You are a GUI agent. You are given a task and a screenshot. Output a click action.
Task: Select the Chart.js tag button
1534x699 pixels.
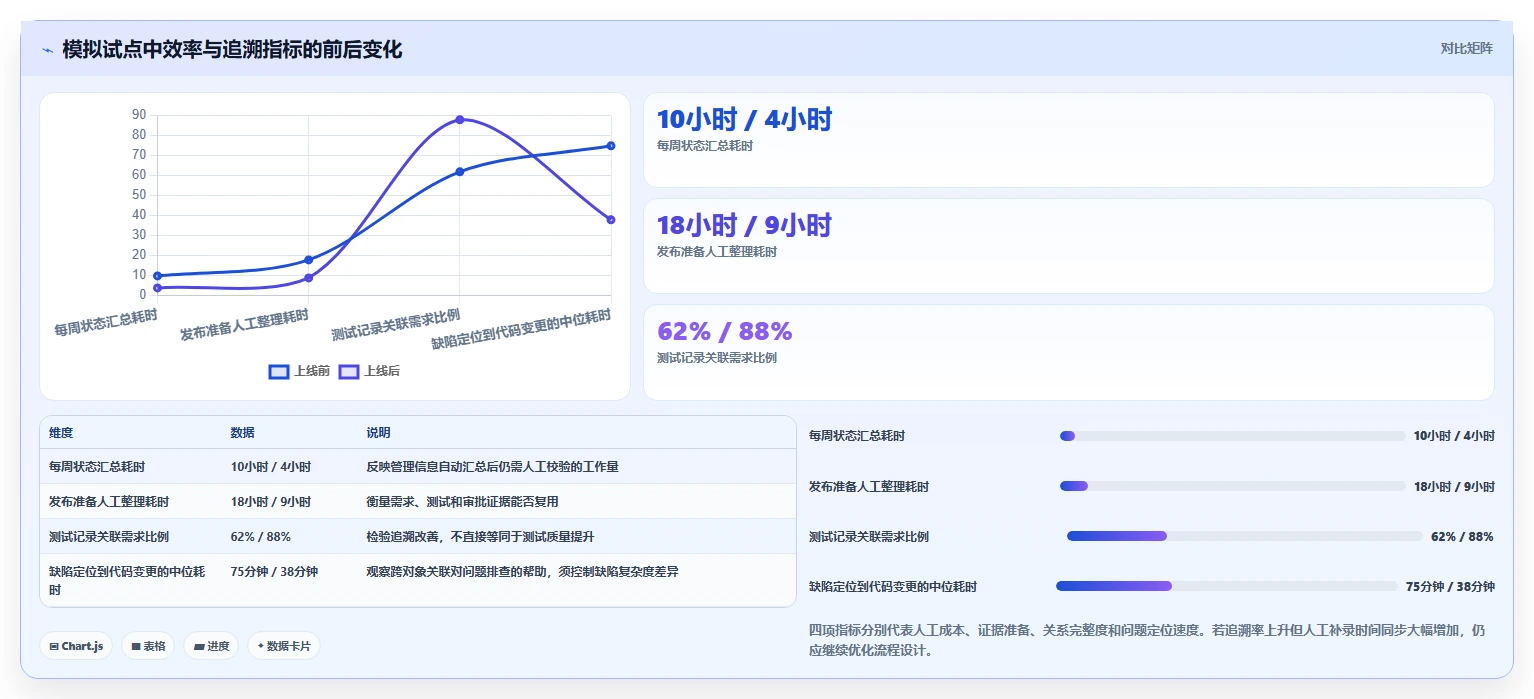pos(76,646)
